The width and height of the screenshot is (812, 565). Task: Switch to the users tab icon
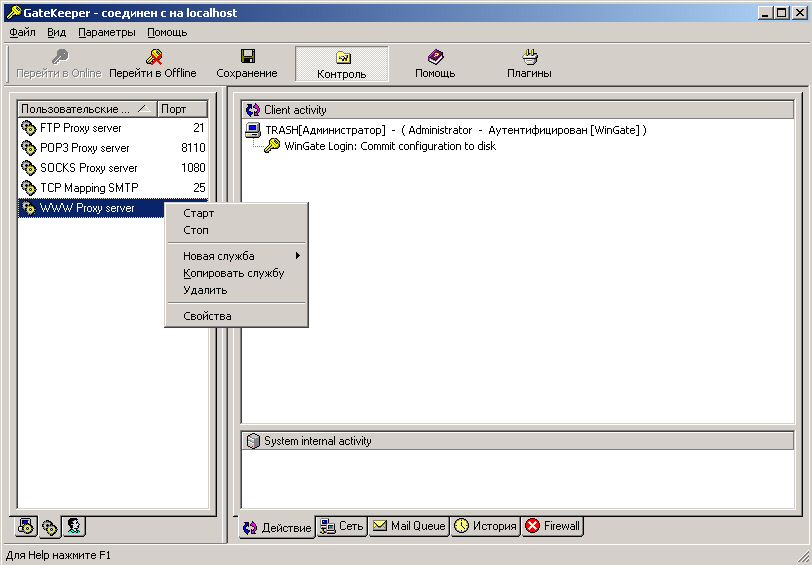click(74, 526)
